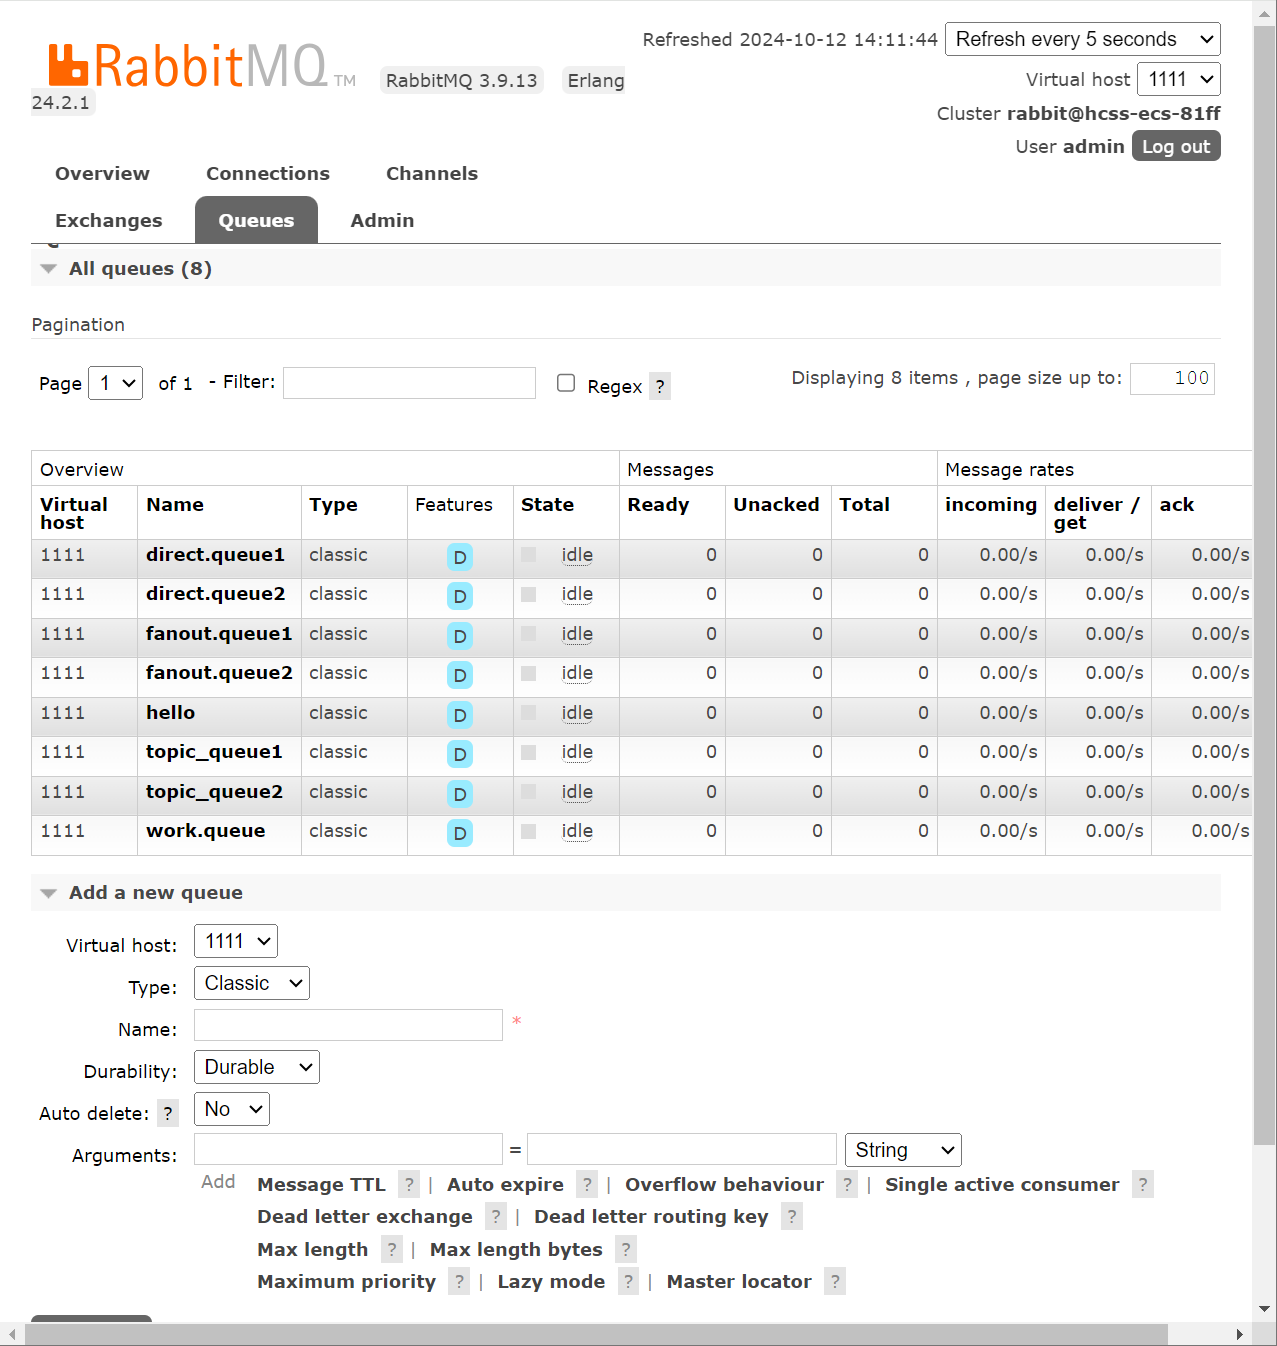The width and height of the screenshot is (1277, 1346).
Task: Click the RabbitMQ logo
Action: [x=202, y=66]
